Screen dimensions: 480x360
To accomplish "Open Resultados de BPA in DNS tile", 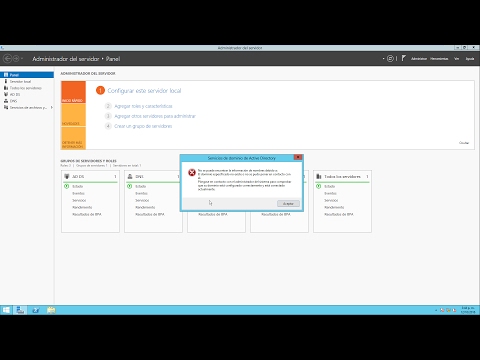I will (x=150, y=214).
